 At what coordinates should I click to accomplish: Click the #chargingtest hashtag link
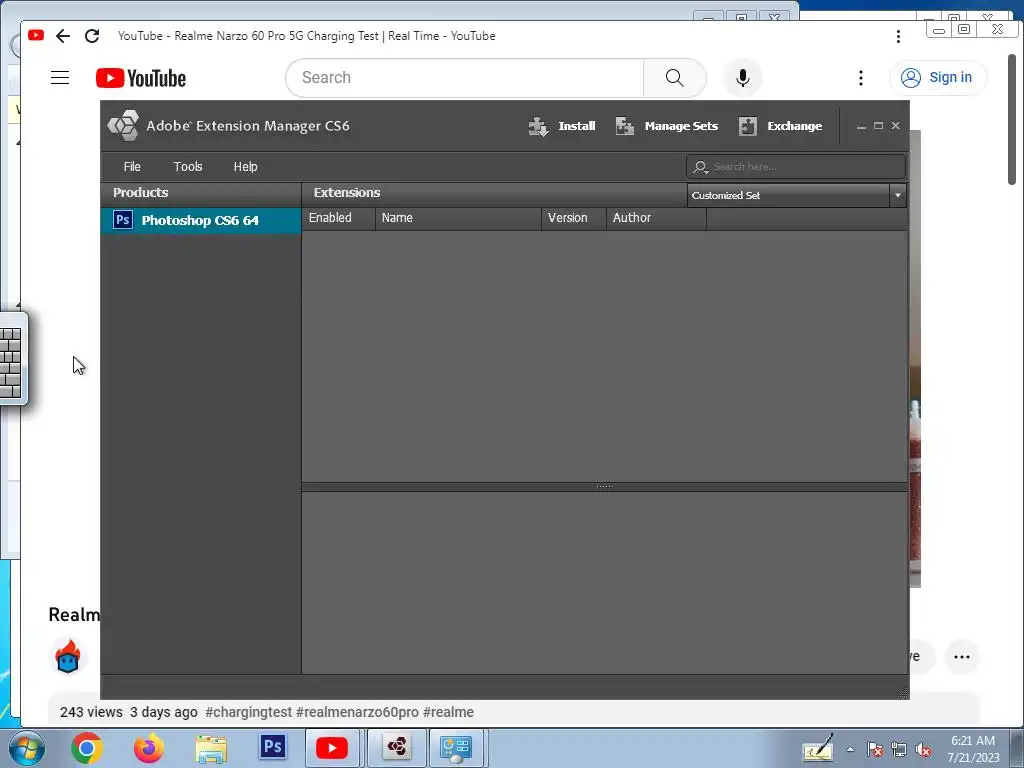click(x=248, y=712)
